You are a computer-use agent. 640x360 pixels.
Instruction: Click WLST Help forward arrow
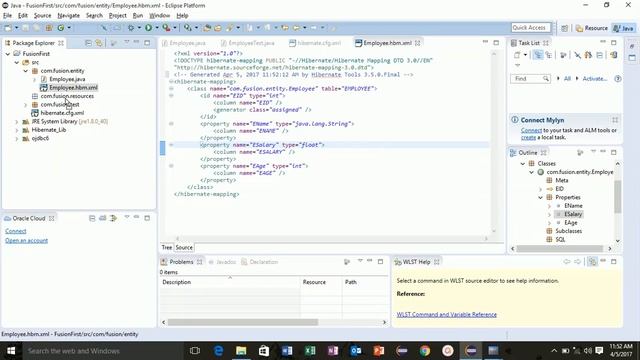pyautogui.click(x=578, y=262)
